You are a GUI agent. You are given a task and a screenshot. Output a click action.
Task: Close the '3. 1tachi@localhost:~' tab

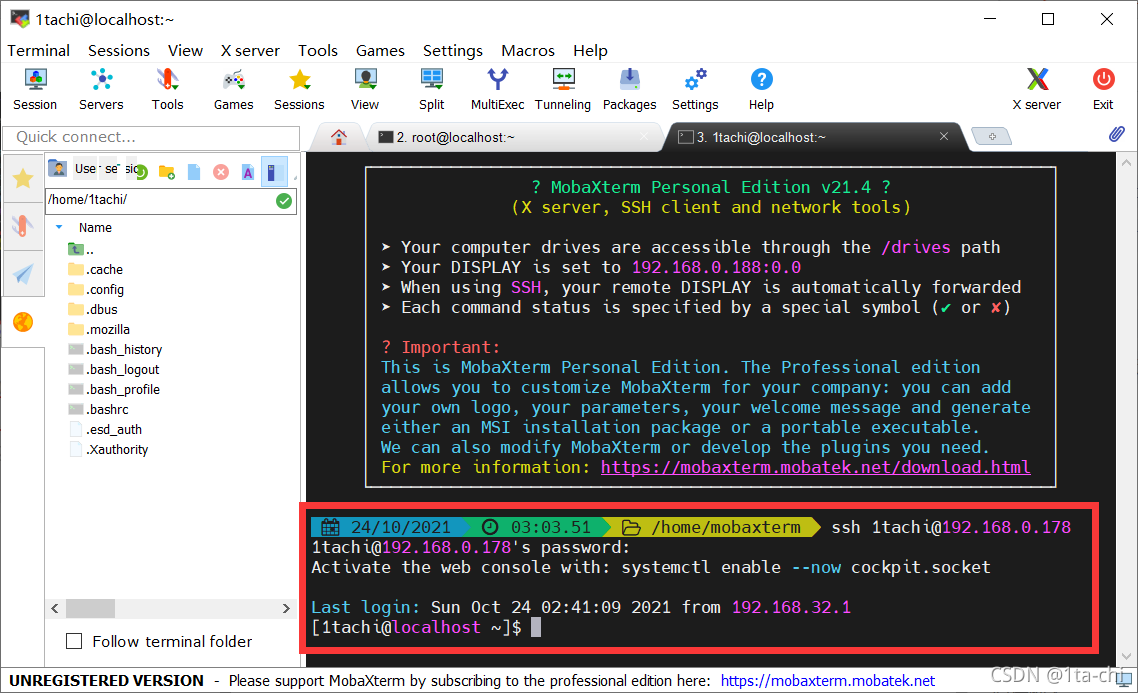point(943,136)
